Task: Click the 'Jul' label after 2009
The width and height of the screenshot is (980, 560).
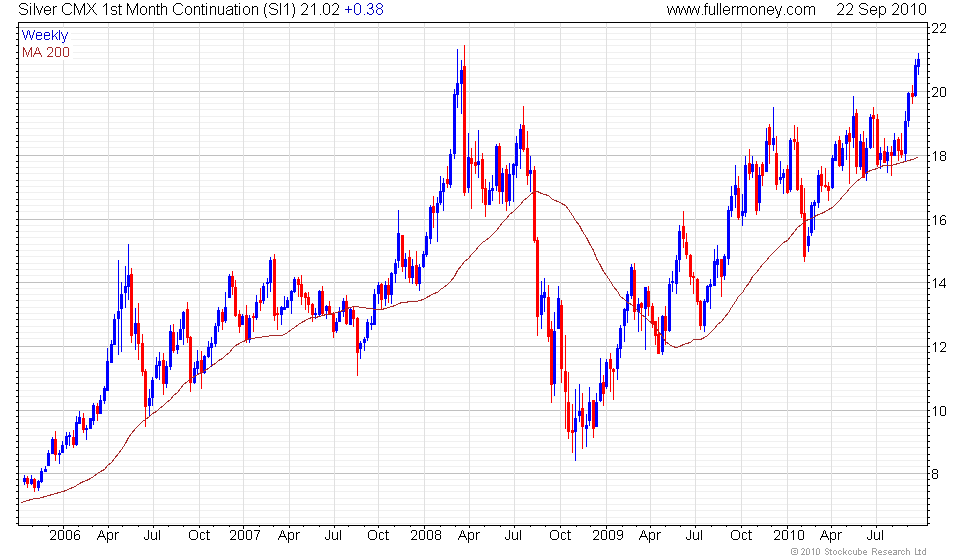Action: (694, 536)
